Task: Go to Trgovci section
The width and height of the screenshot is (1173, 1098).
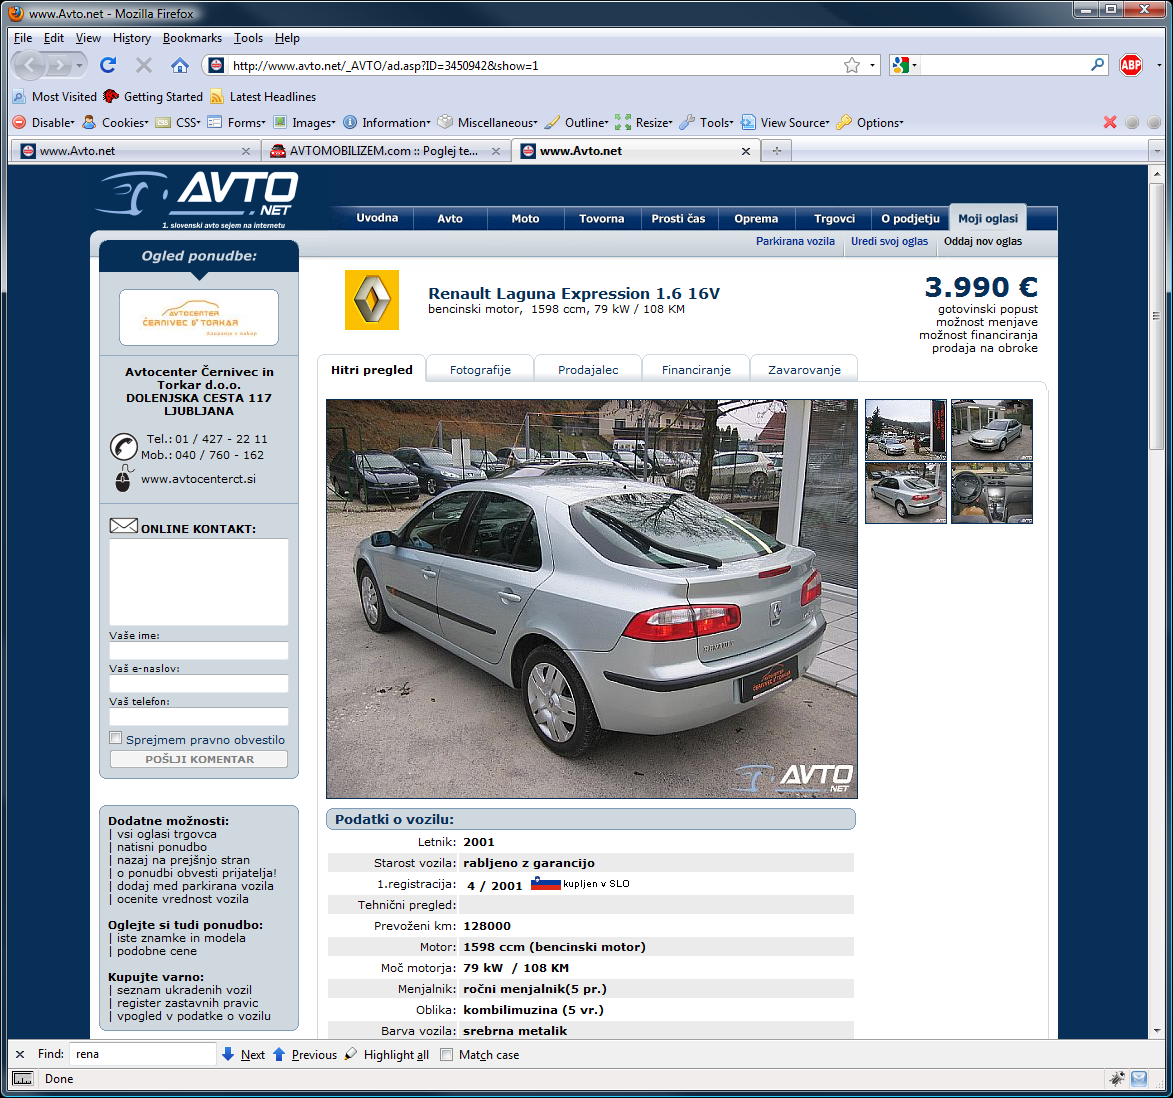Action: tap(834, 218)
